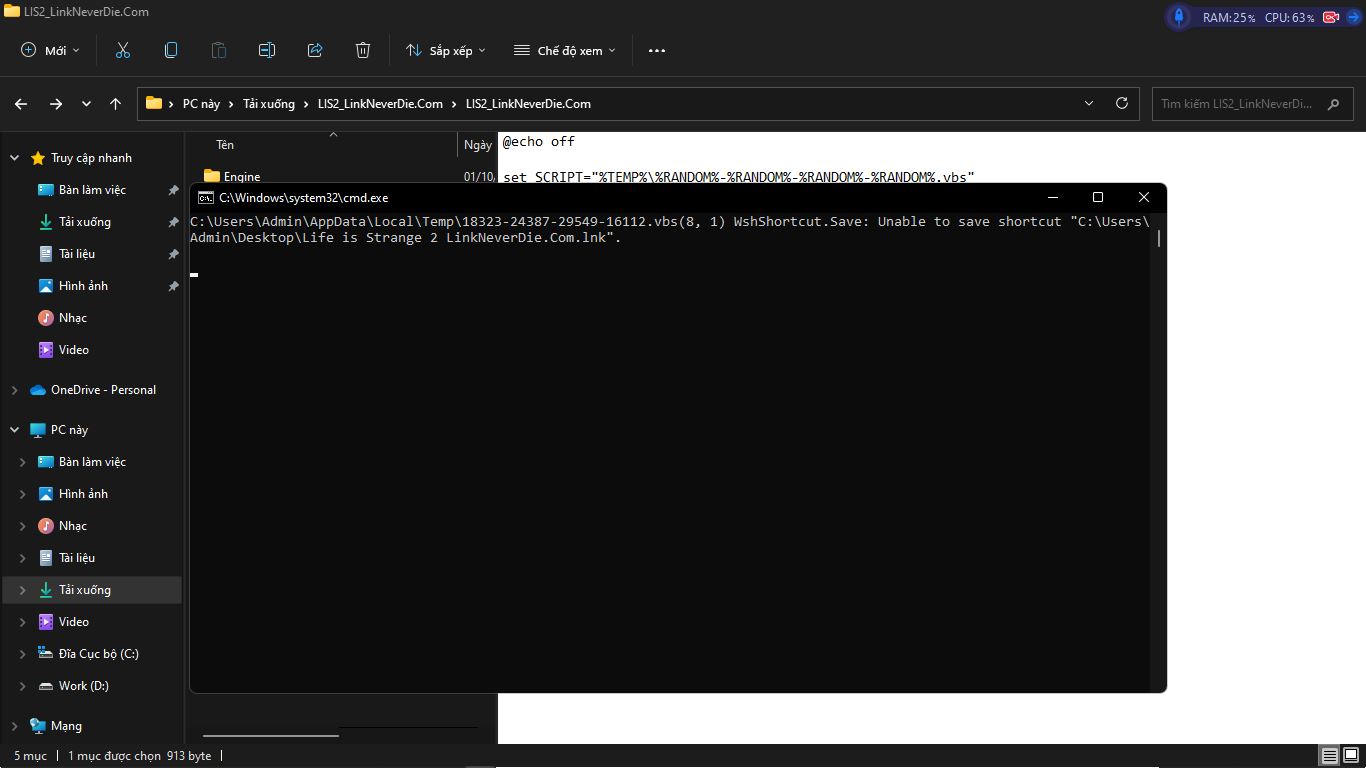Navigate back to previous folder
The image size is (1366, 768).
pos(21,104)
